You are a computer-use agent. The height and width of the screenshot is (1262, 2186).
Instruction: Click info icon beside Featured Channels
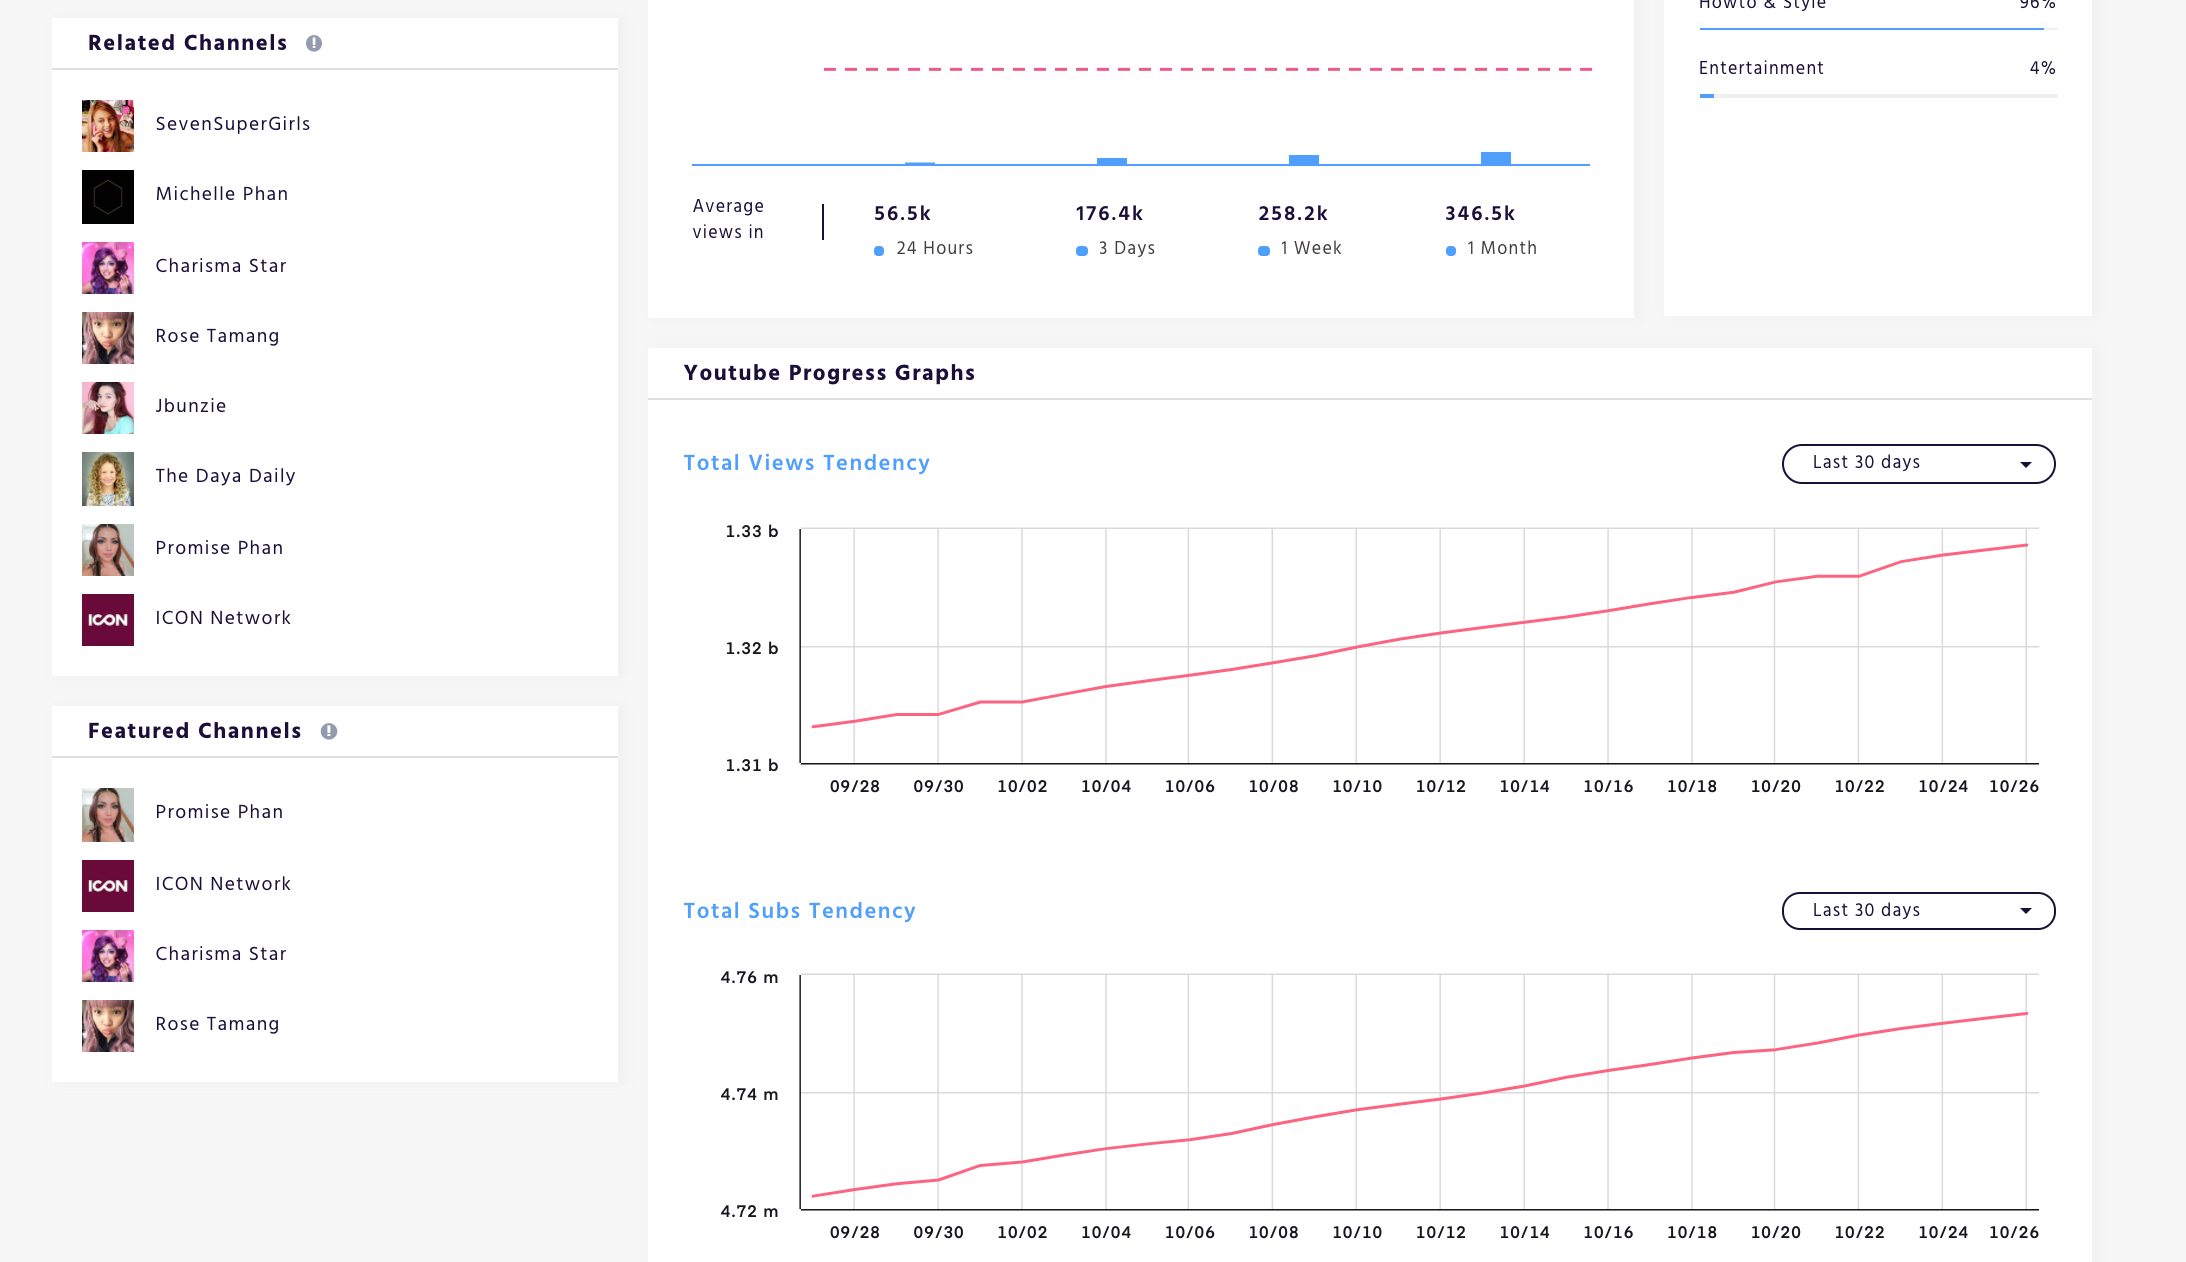pyautogui.click(x=329, y=731)
